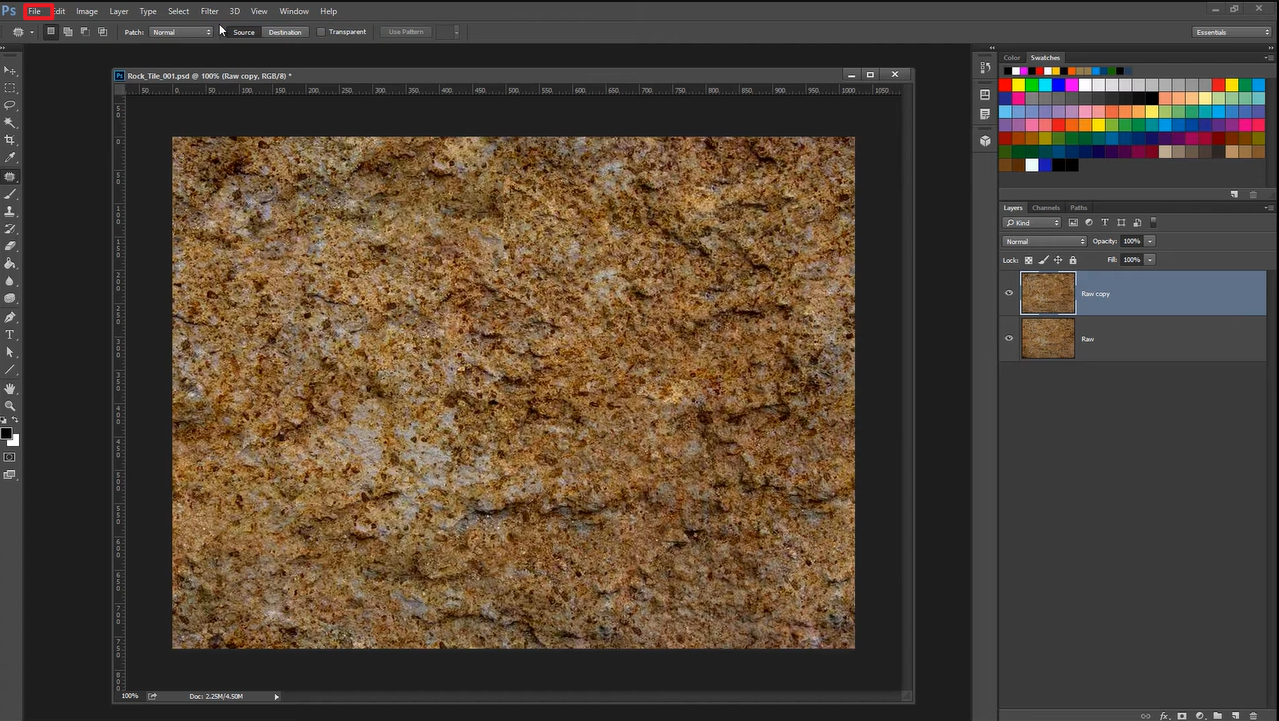Open the Patch mode dropdown

(181, 32)
